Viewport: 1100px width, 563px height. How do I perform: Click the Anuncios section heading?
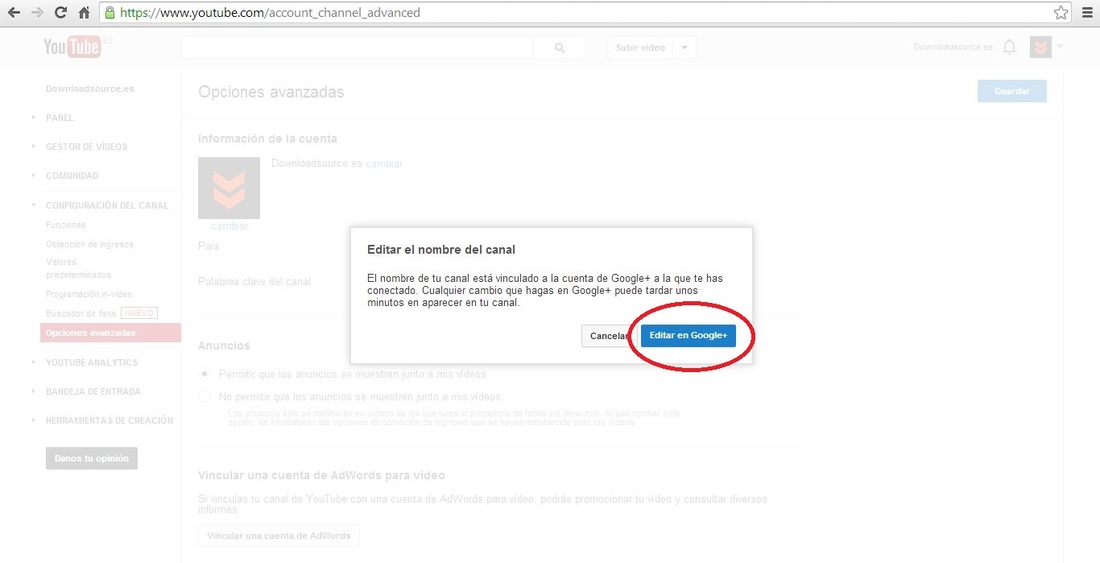click(224, 346)
